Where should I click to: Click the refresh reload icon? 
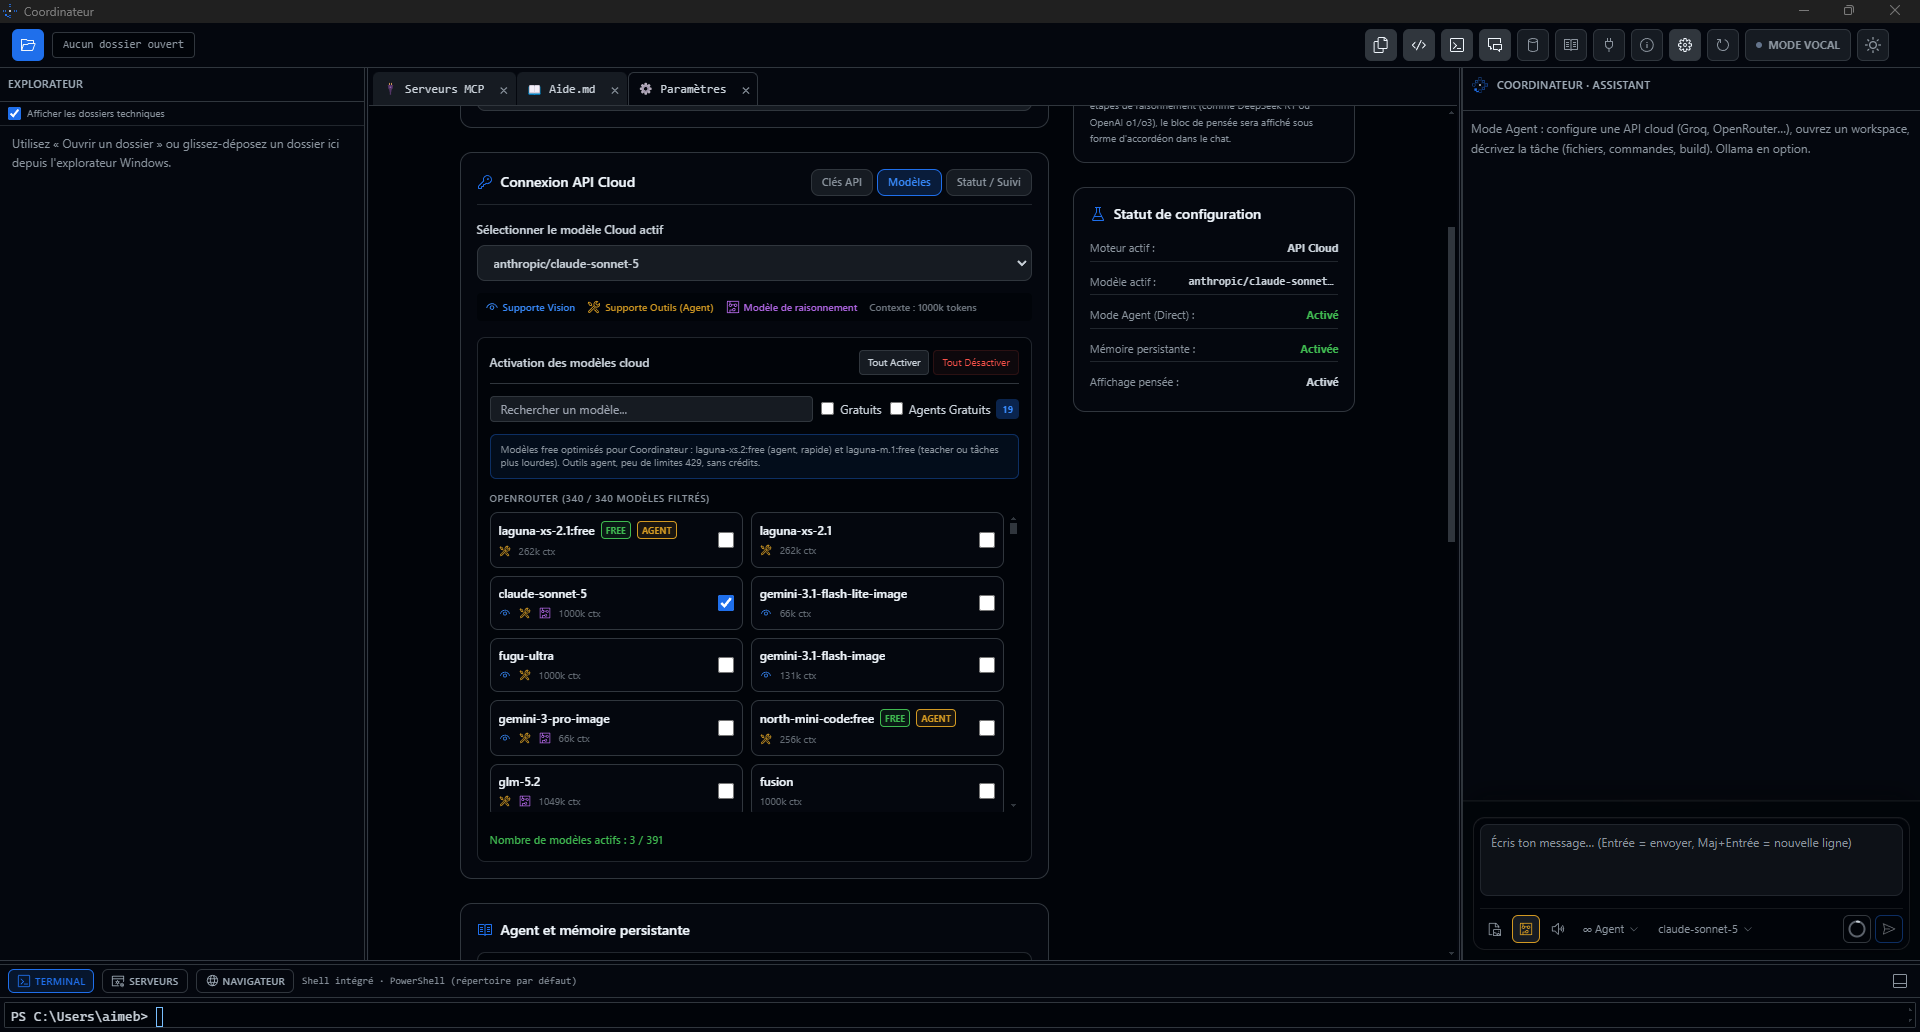(x=1723, y=45)
